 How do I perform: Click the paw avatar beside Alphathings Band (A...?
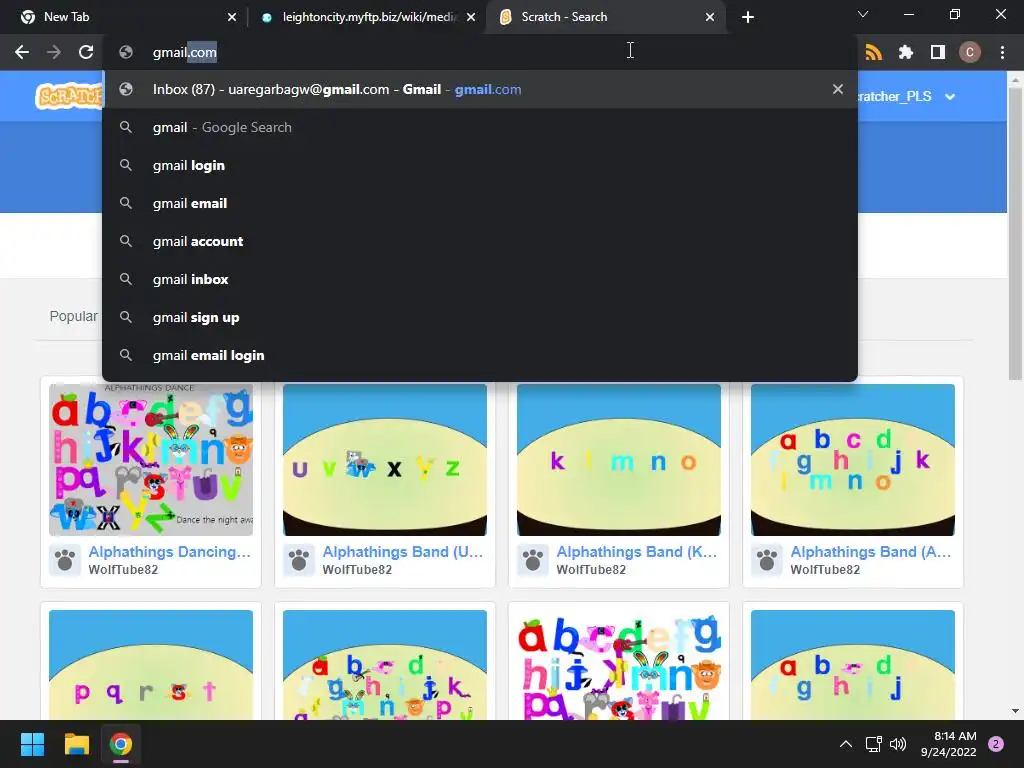[767, 560]
